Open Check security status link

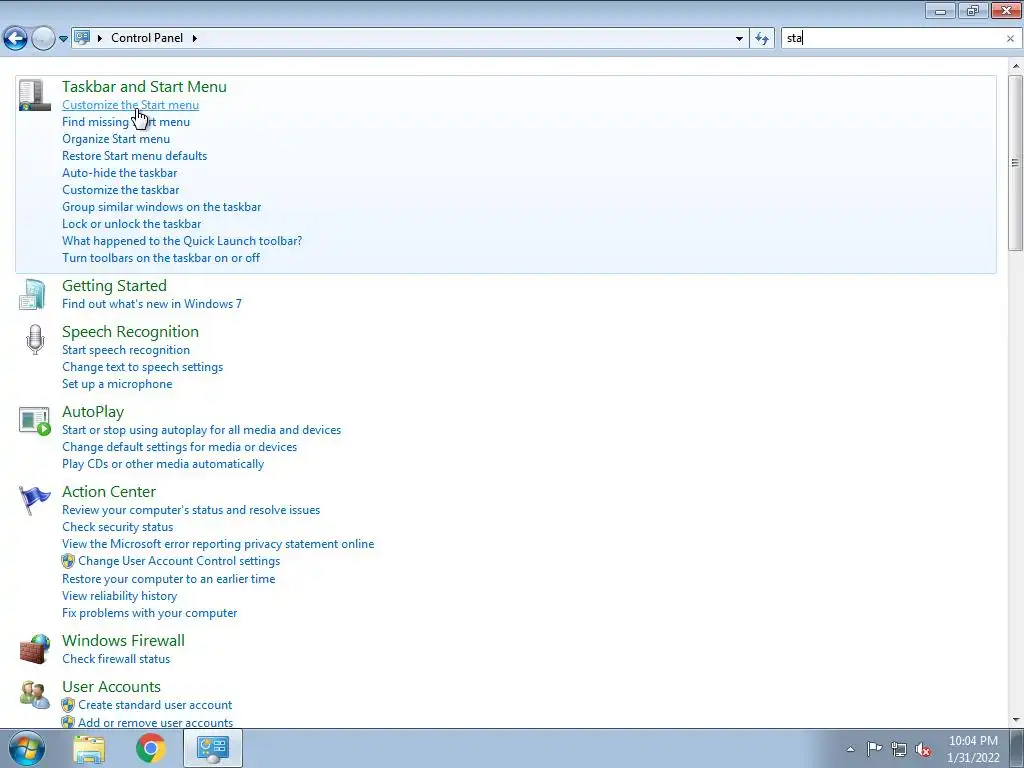(118, 527)
